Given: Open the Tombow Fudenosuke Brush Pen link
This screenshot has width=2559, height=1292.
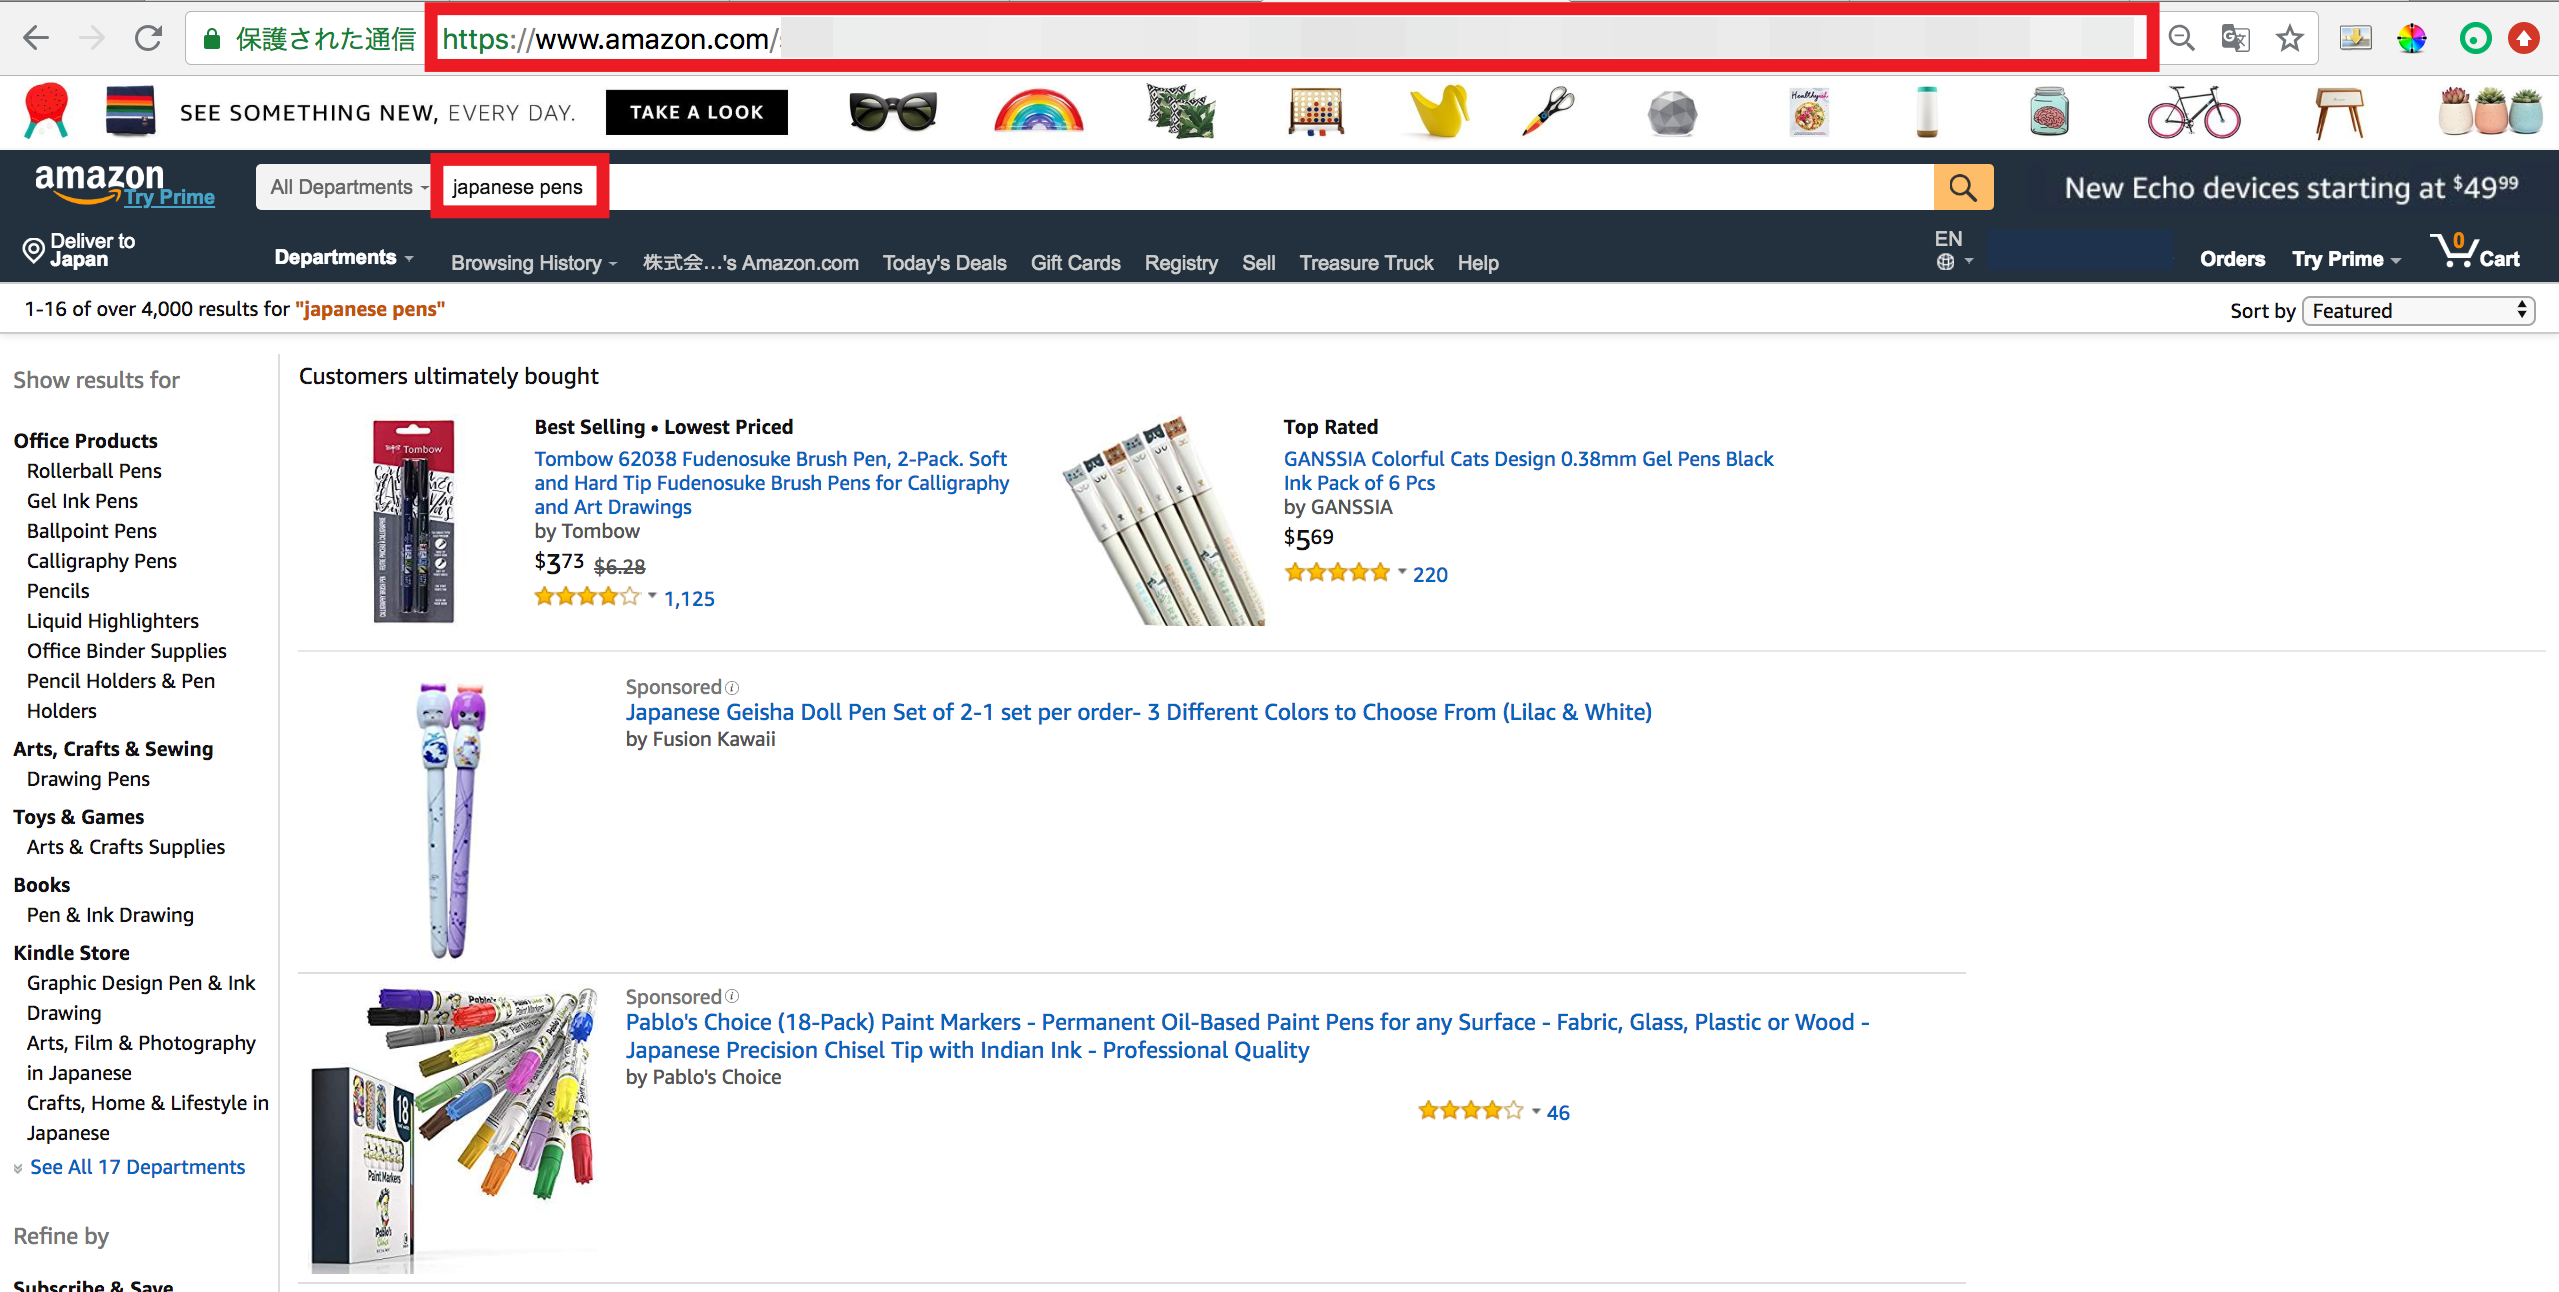Looking at the screenshot, I should point(771,483).
